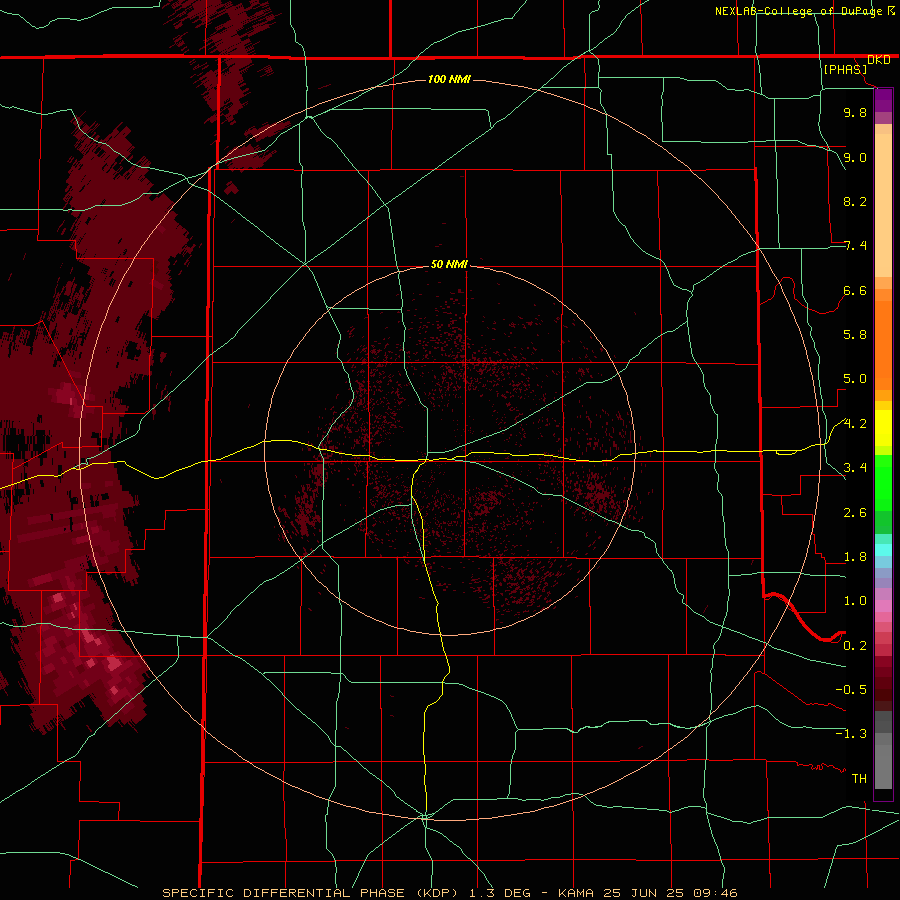Click the cyan swatch in the legend
The image size is (900, 900).
[x=883, y=550]
